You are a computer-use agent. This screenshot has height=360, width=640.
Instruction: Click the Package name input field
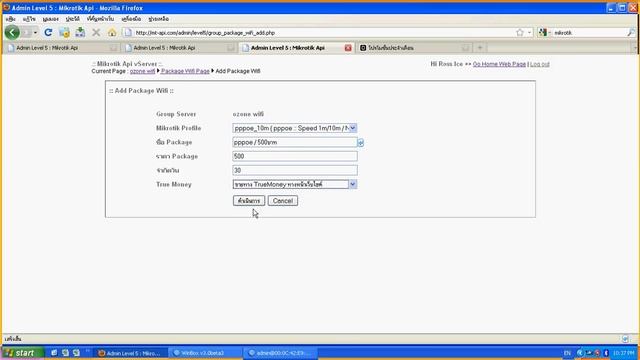click(295, 142)
